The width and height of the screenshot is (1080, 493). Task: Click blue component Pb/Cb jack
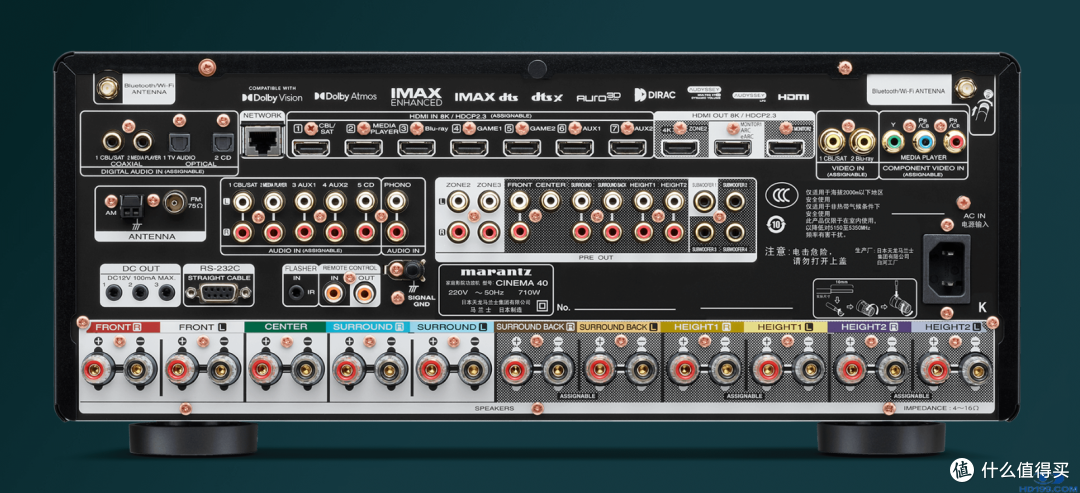[x=924, y=143]
